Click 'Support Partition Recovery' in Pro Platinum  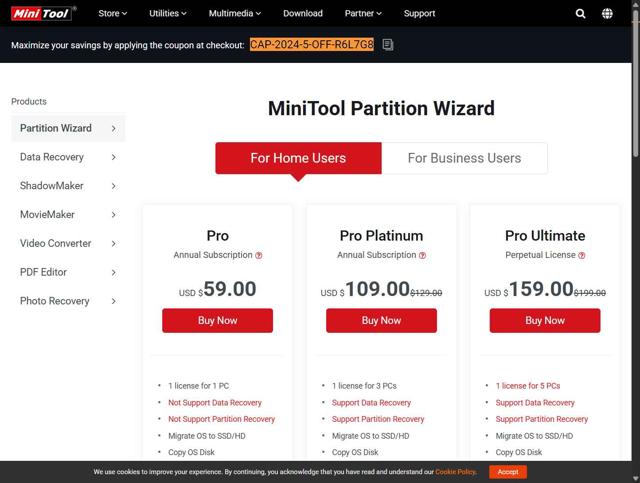click(x=378, y=419)
